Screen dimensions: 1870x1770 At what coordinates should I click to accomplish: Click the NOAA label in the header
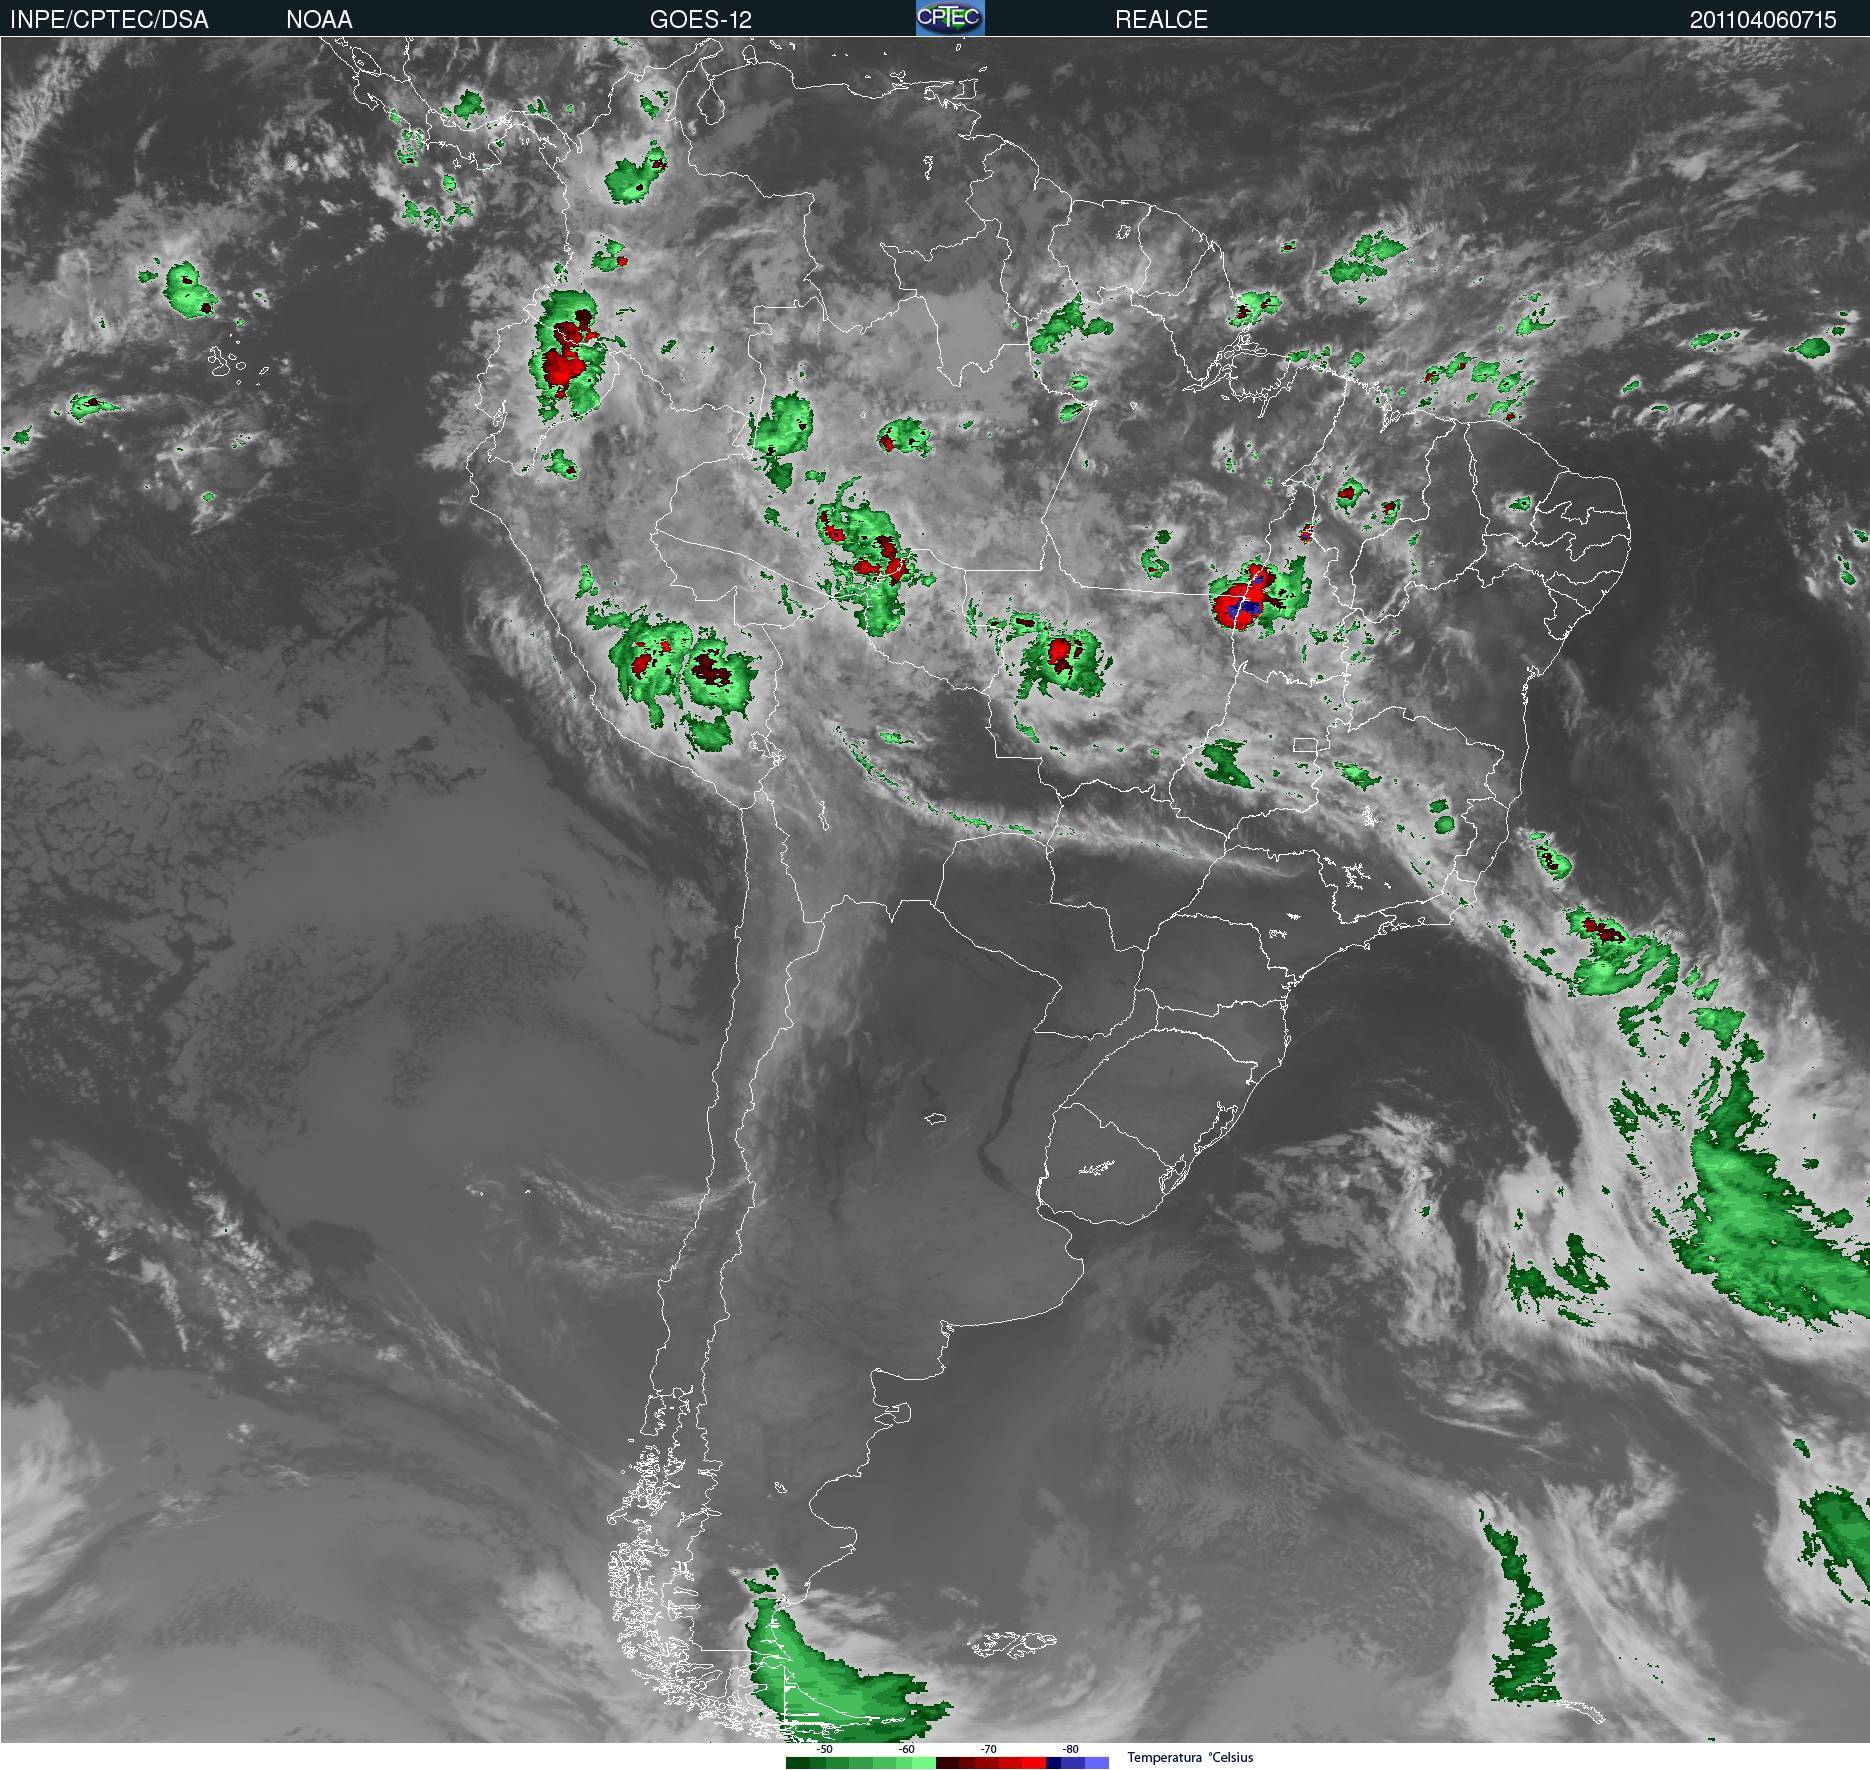(x=319, y=19)
